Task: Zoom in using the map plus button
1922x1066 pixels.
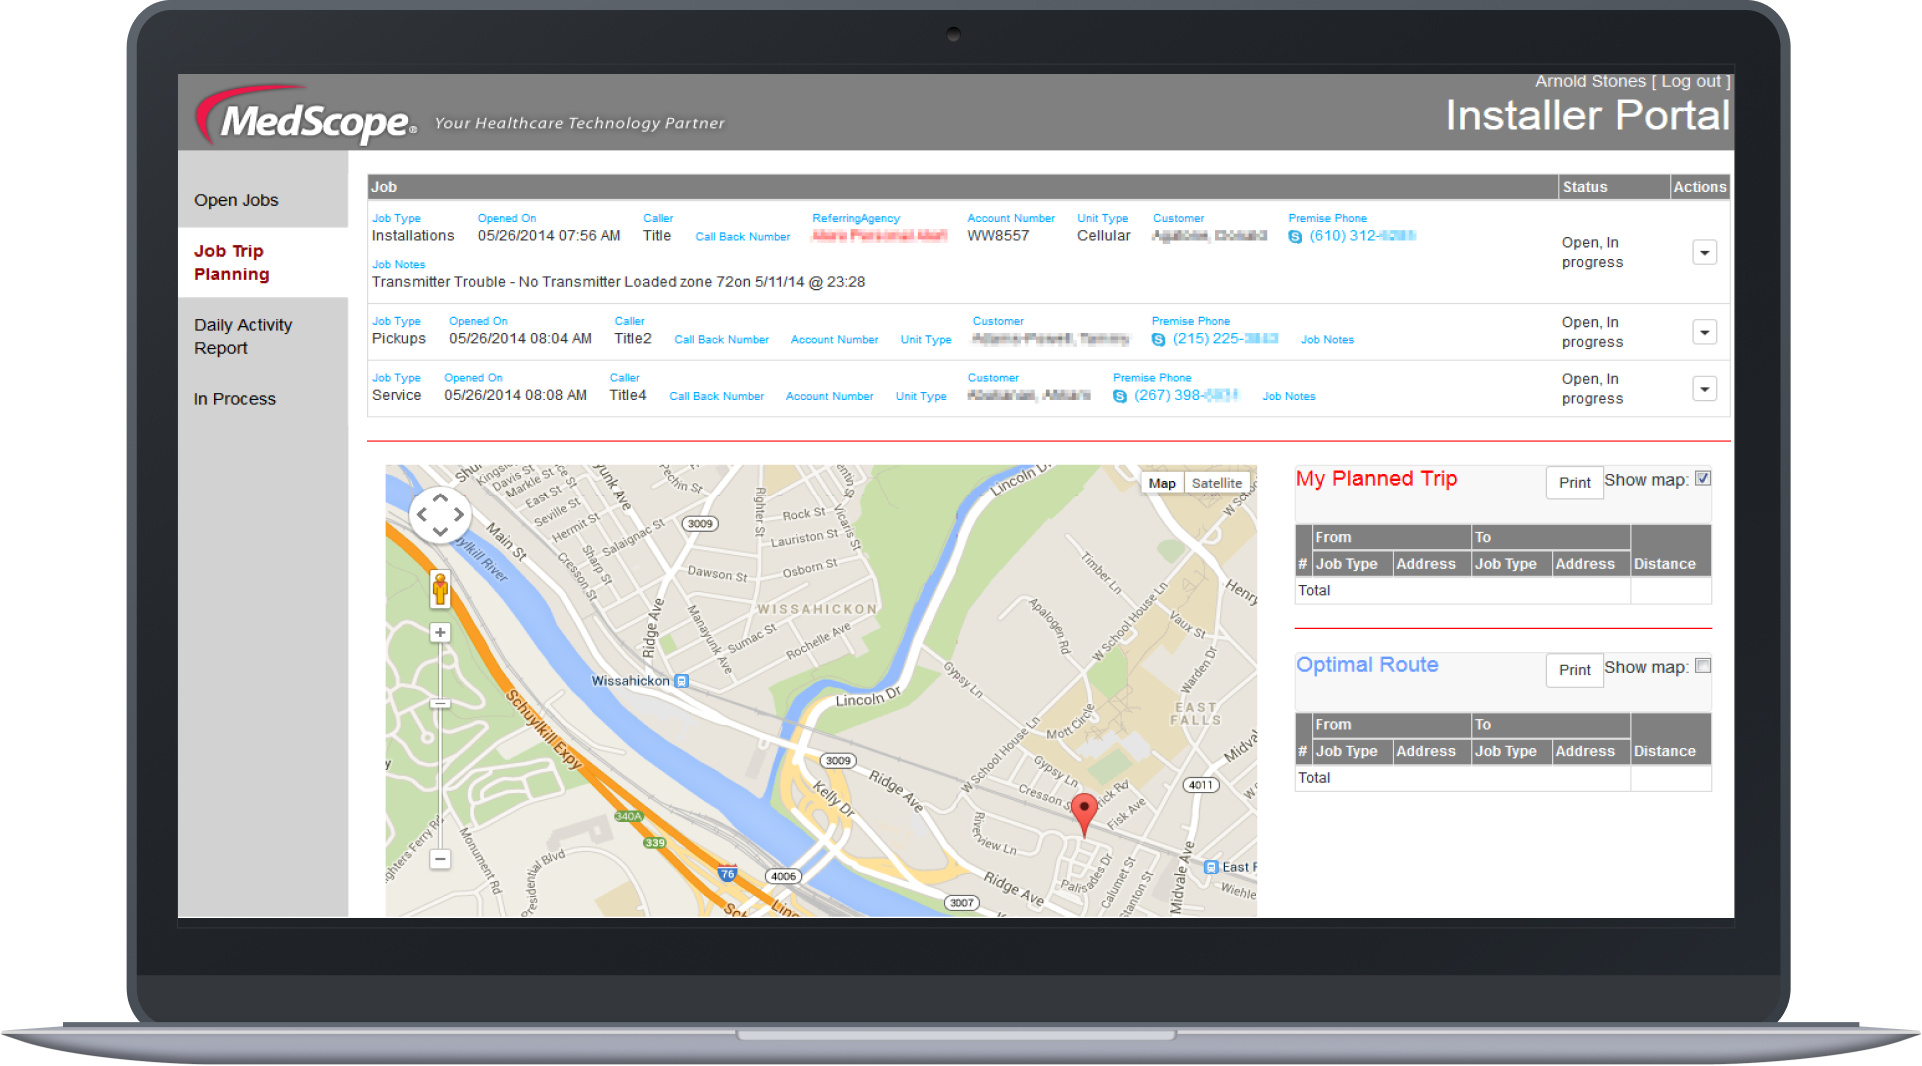Action: coord(440,632)
